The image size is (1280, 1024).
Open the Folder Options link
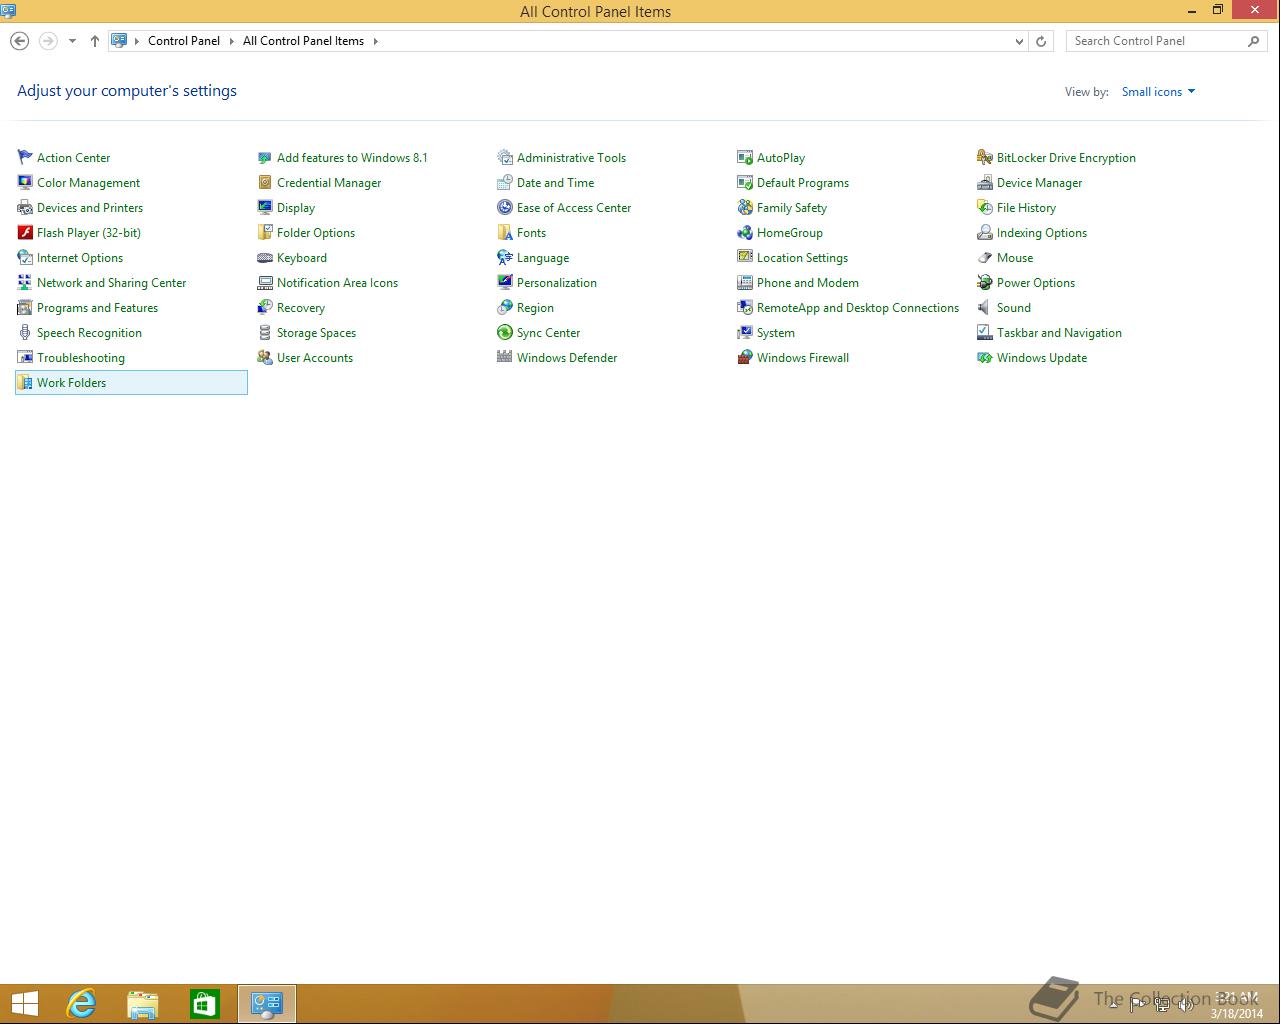click(x=316, y=233)
